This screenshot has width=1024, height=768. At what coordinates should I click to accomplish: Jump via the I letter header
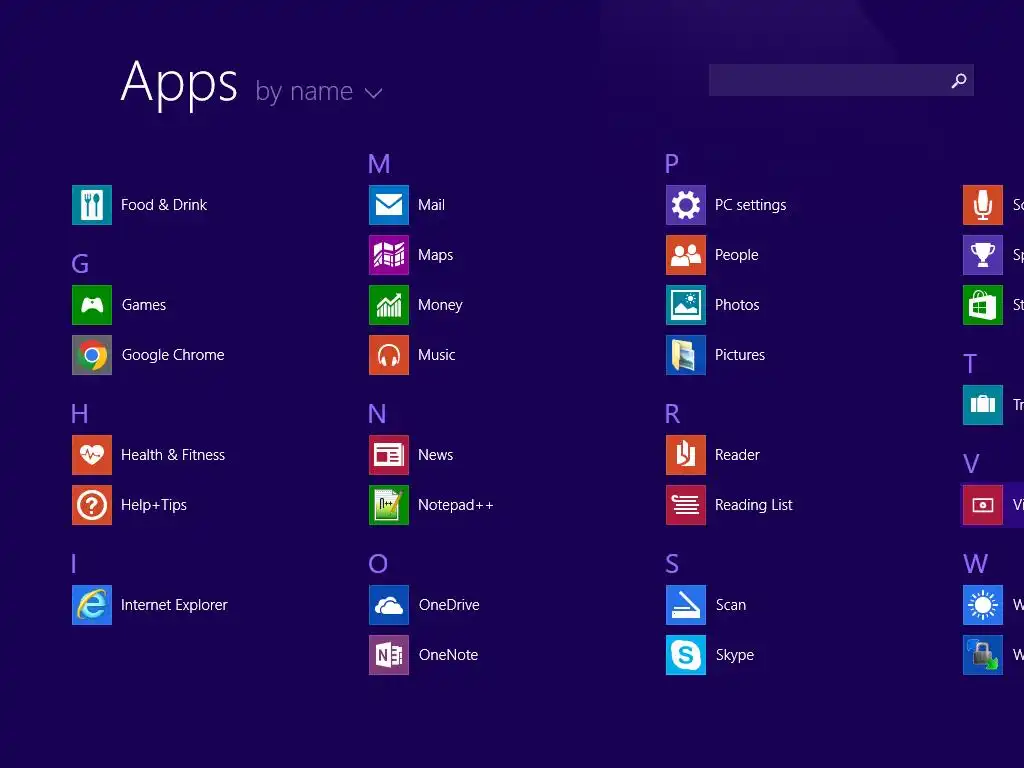coord(74,564)
